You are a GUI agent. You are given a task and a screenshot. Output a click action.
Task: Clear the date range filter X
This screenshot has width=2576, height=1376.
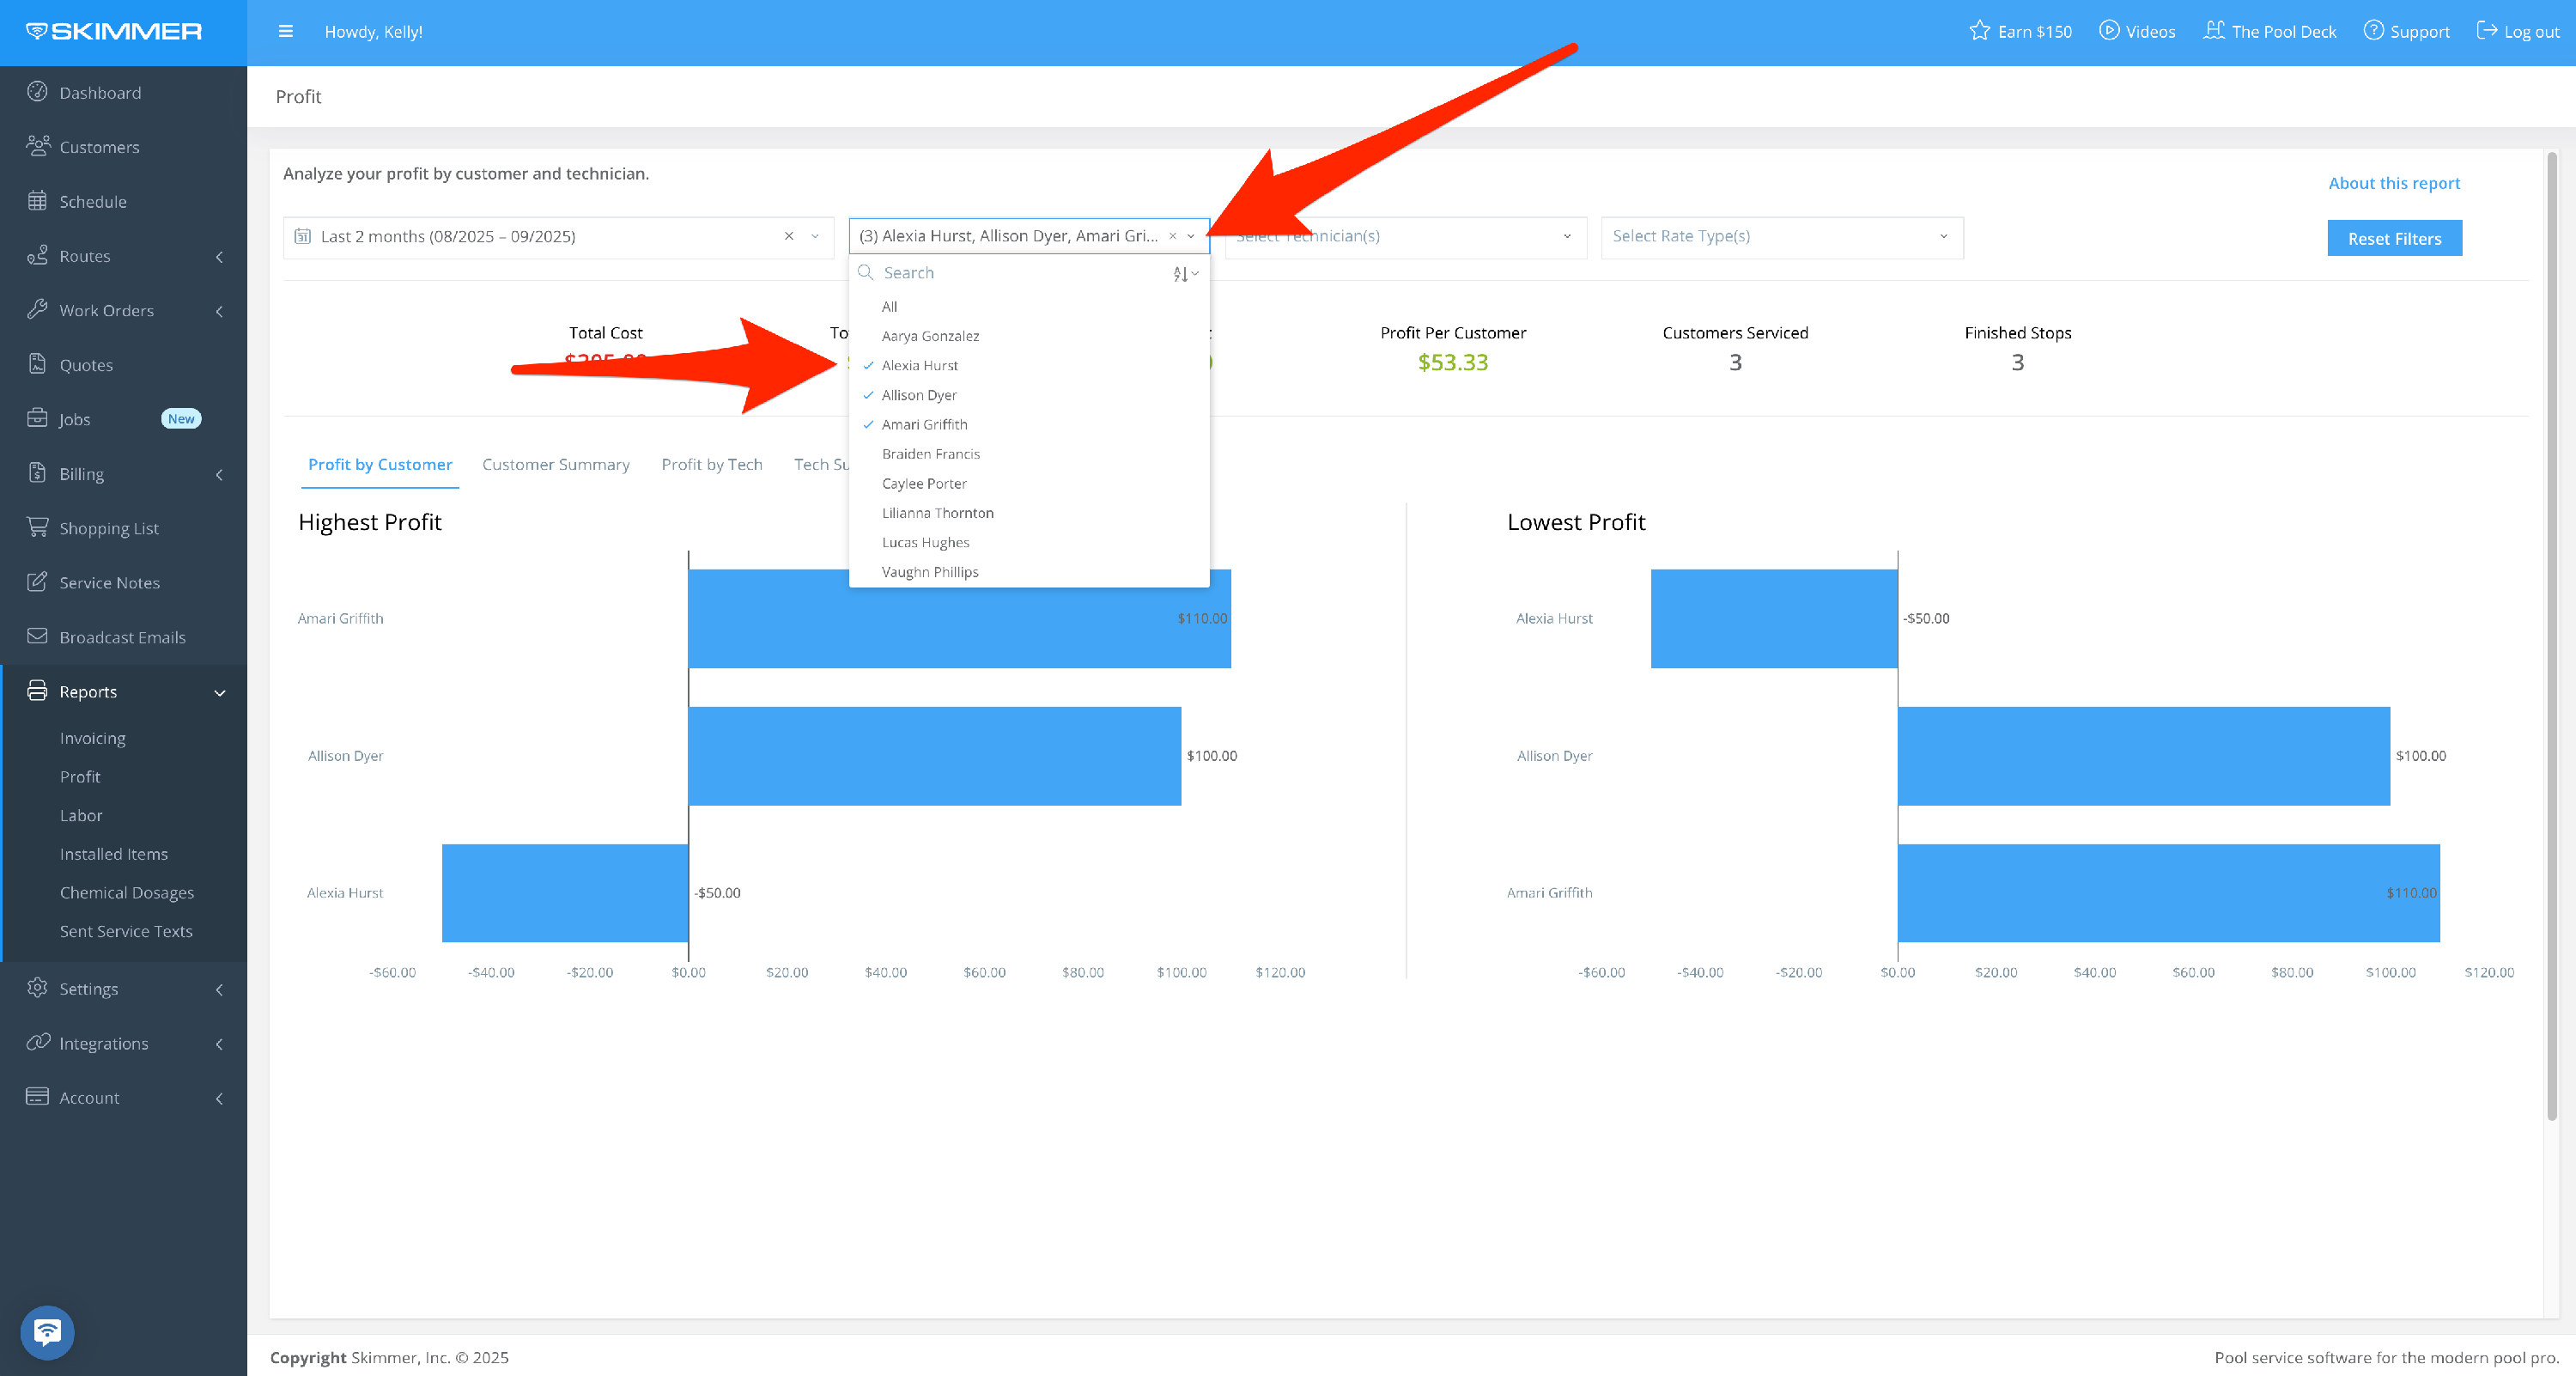tap(789, 237)
